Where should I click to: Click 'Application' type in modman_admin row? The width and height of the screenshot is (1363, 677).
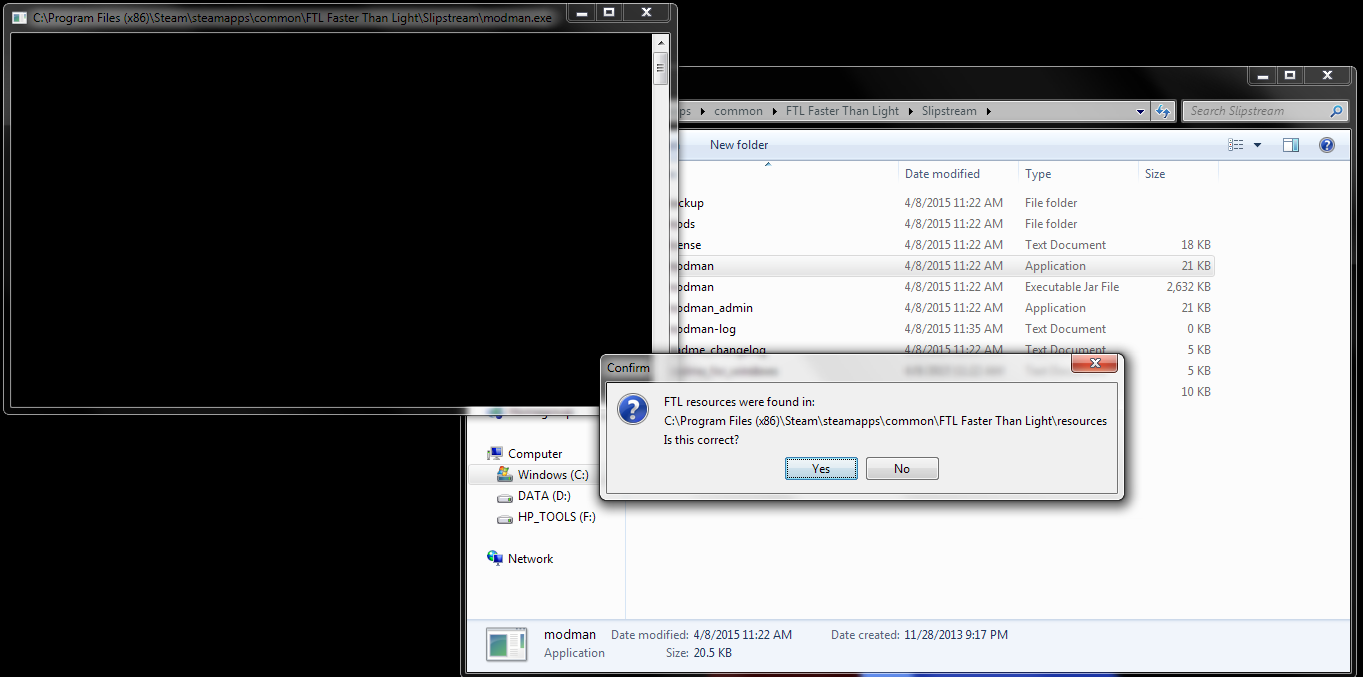(x=1055, y=308)
